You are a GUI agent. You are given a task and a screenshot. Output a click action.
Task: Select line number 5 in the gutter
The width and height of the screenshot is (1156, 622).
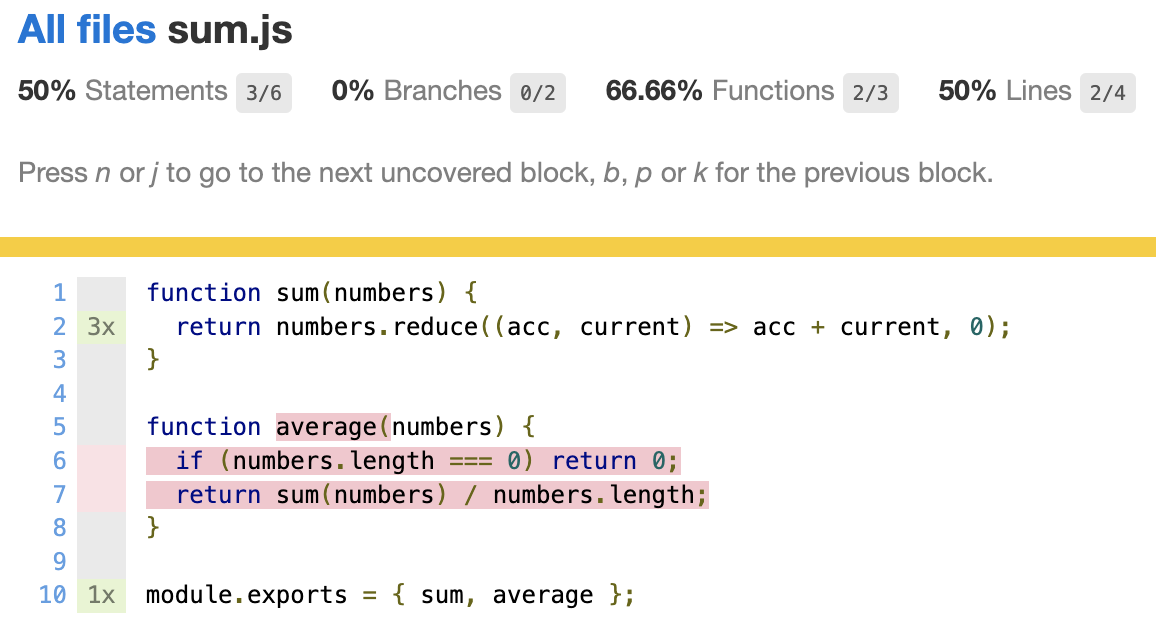click(59, 427)
